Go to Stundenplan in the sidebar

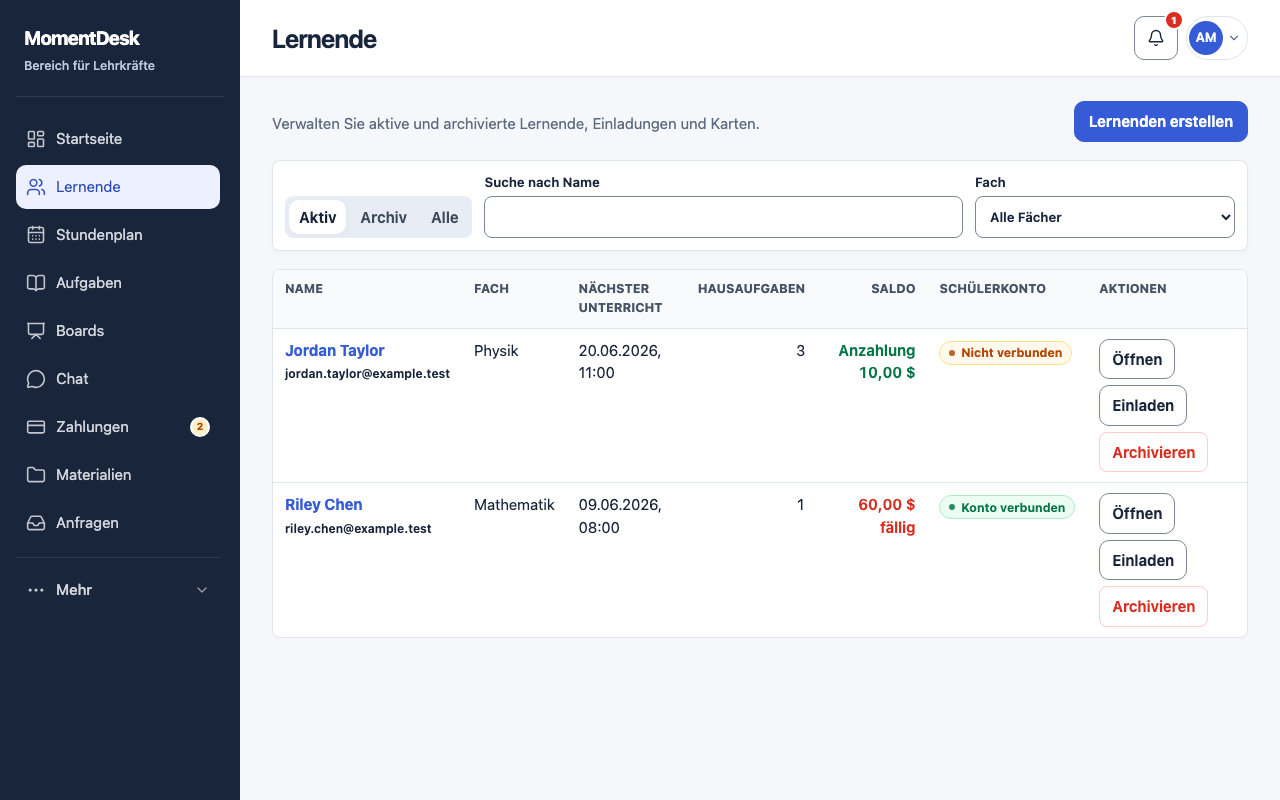point(118,235)
